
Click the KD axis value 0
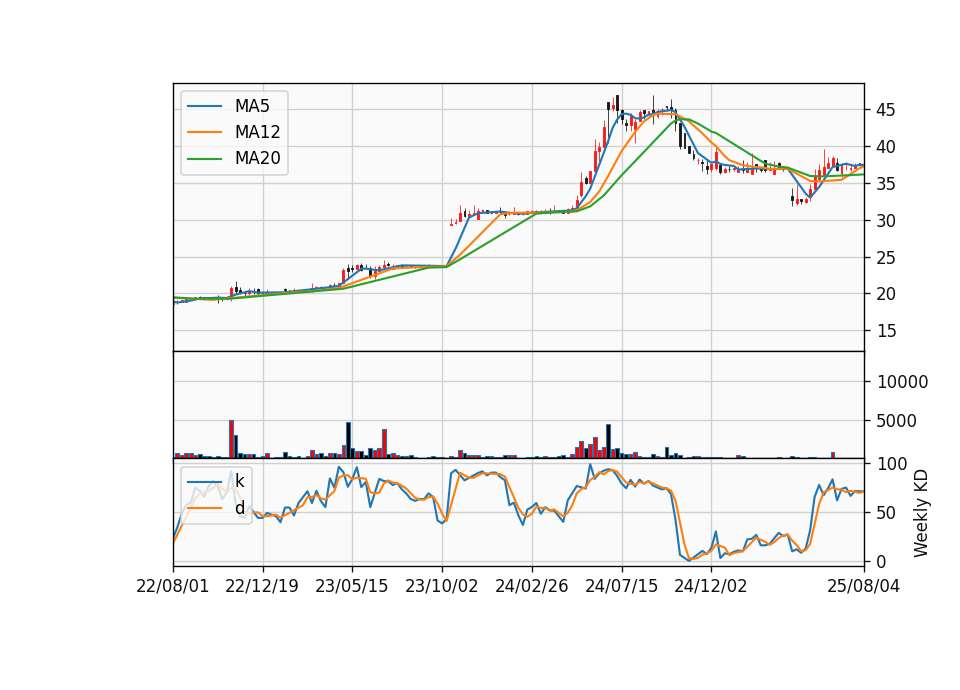point(881,561)
